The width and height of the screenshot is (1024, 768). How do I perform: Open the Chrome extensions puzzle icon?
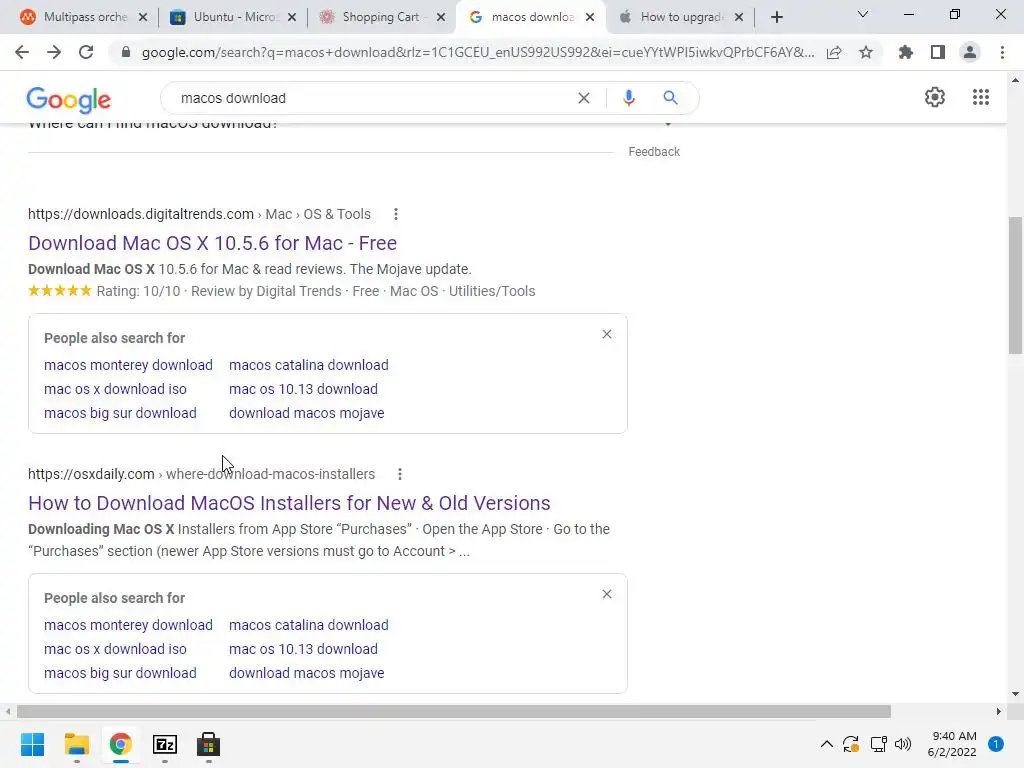pyautogui.click(x=906, y=52)
